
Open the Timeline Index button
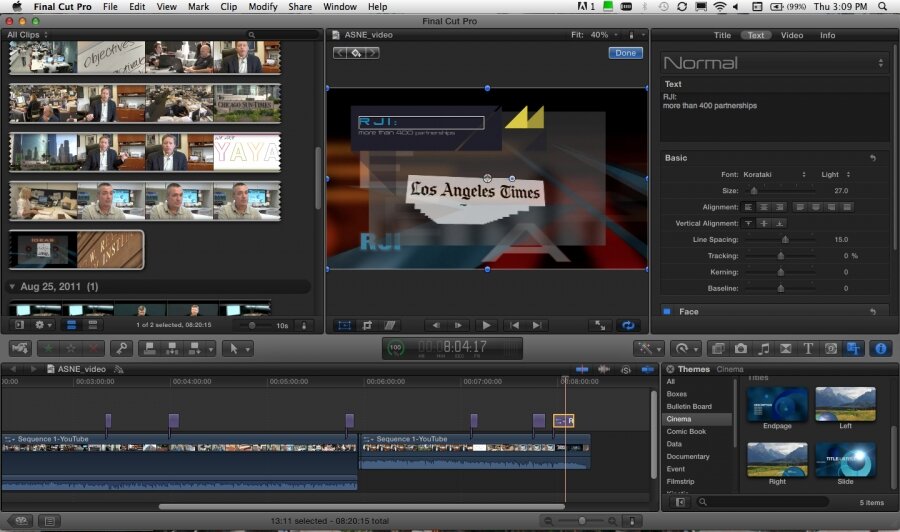click(49, 521)
